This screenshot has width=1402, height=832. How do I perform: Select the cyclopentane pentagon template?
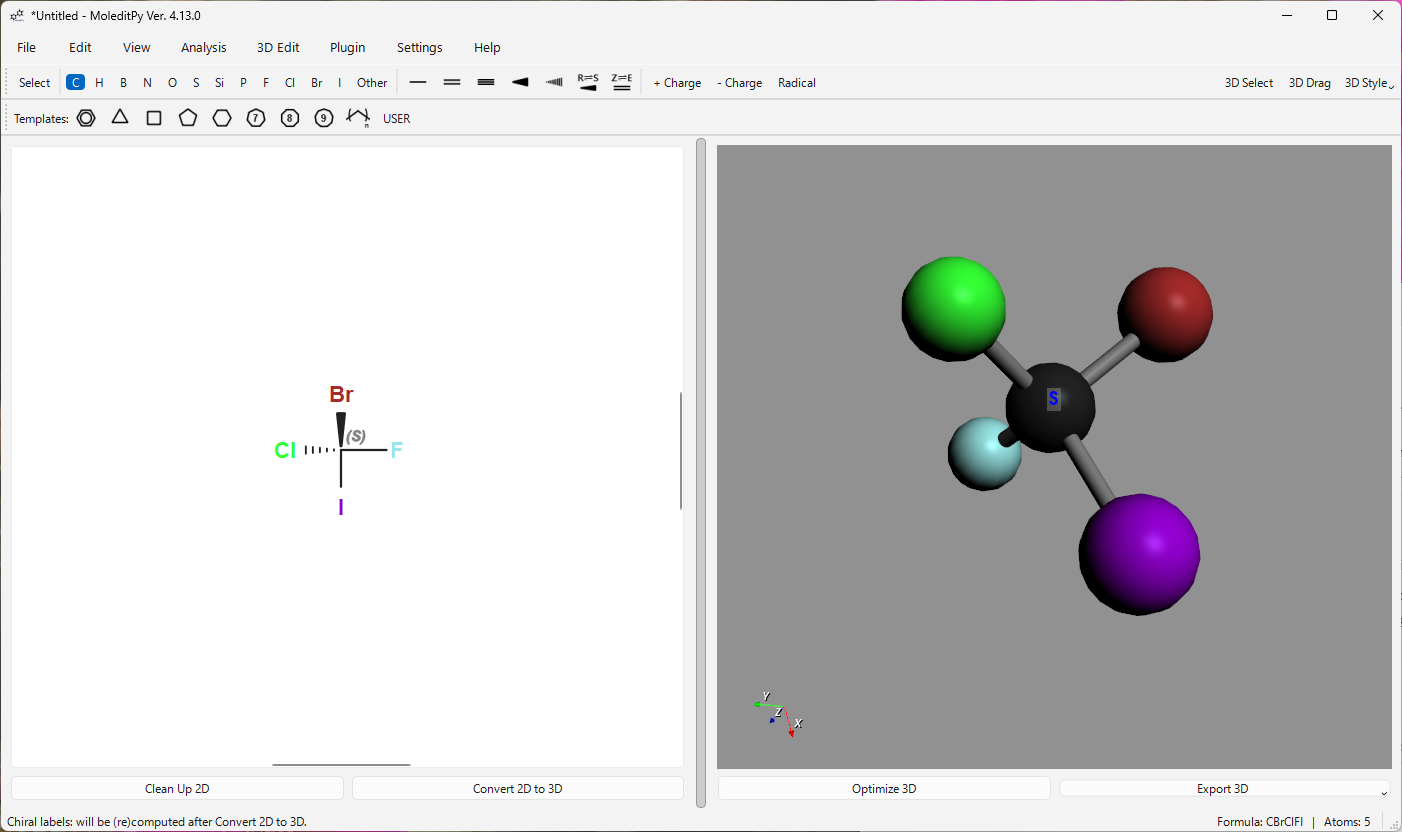pos(188,118)
